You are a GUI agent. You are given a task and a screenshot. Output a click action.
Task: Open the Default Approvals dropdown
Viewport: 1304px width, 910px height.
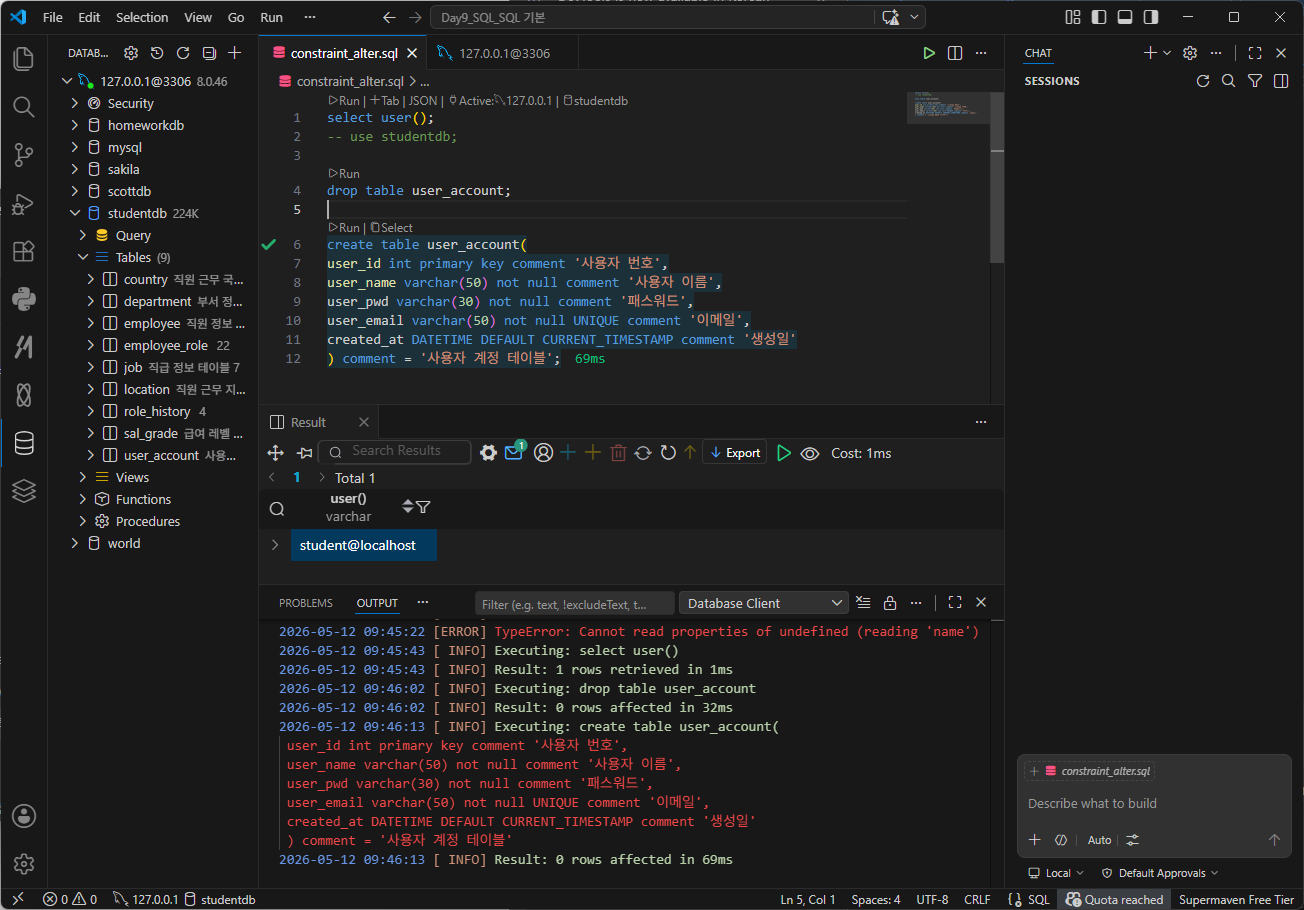pyautogui.click(x=1160, y=873)
